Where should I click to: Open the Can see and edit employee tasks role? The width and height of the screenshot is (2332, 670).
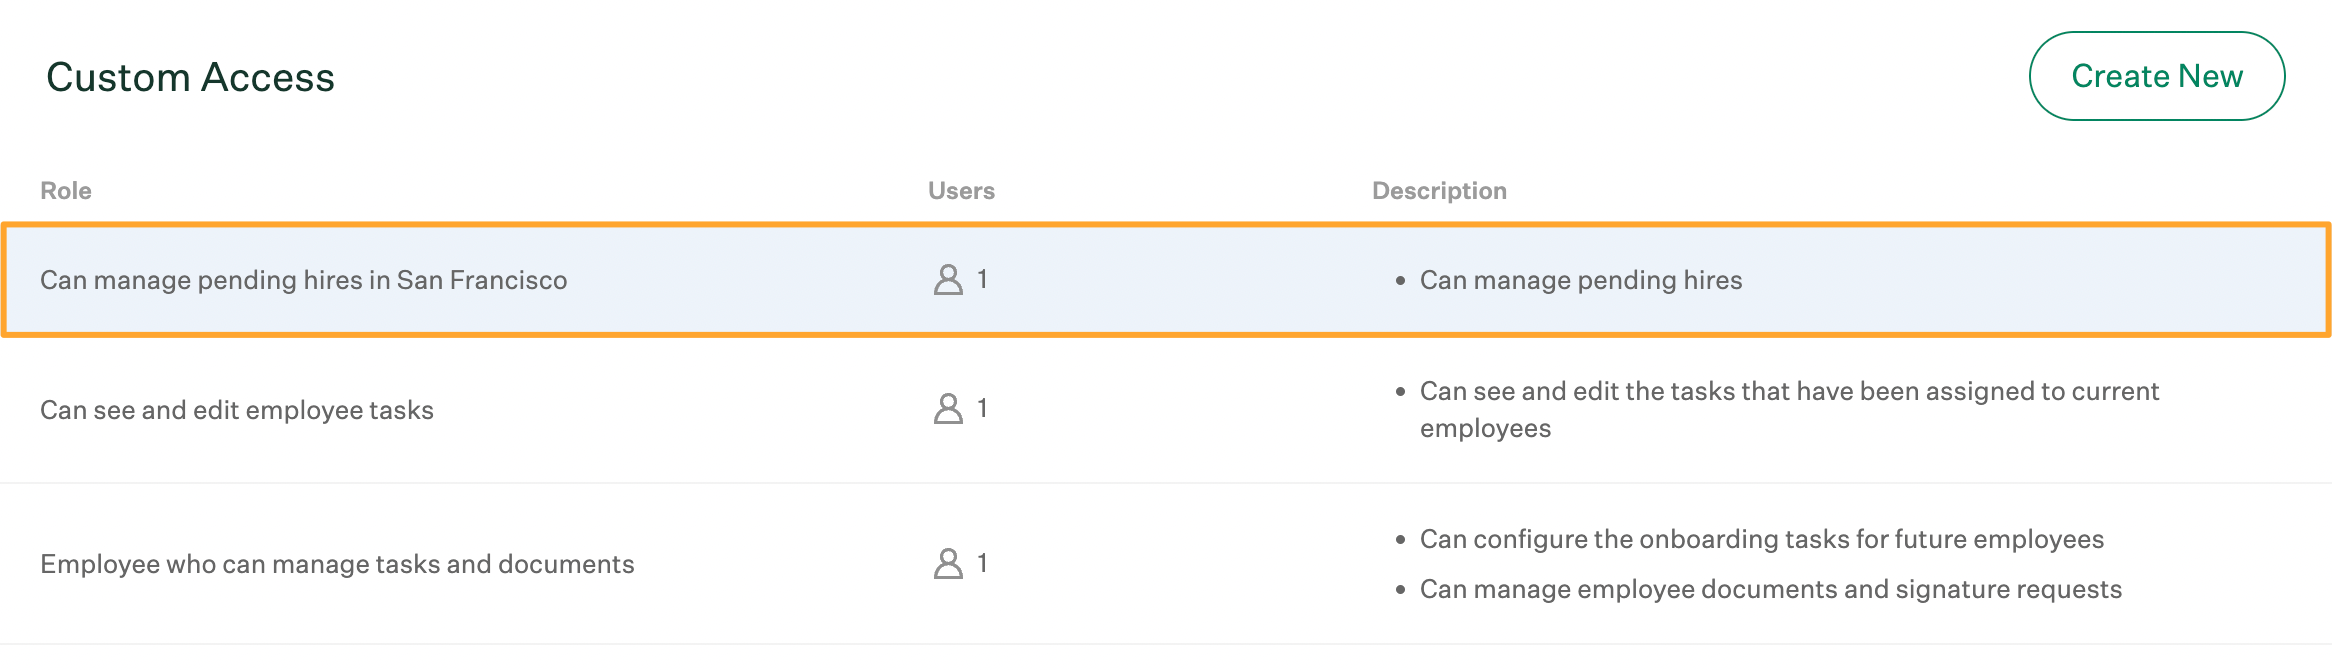click(x=237, y=410)
